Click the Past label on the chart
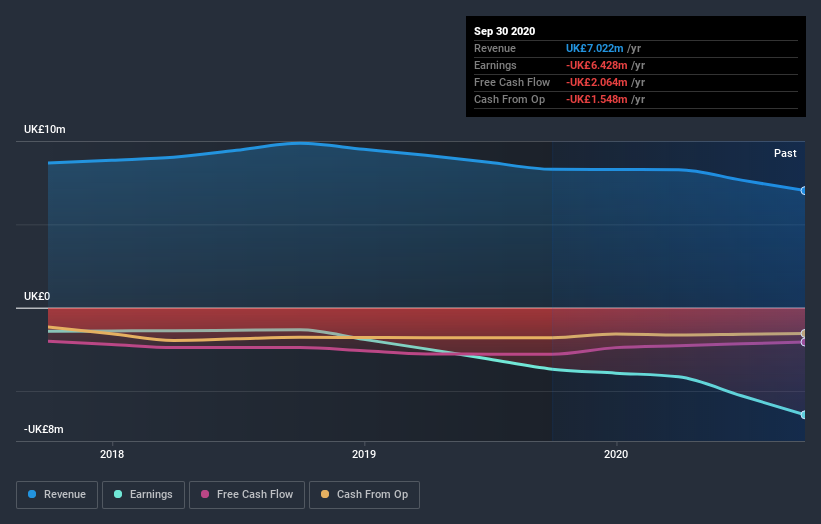This screenshot has width=821, height=524. tap(785, 153)
